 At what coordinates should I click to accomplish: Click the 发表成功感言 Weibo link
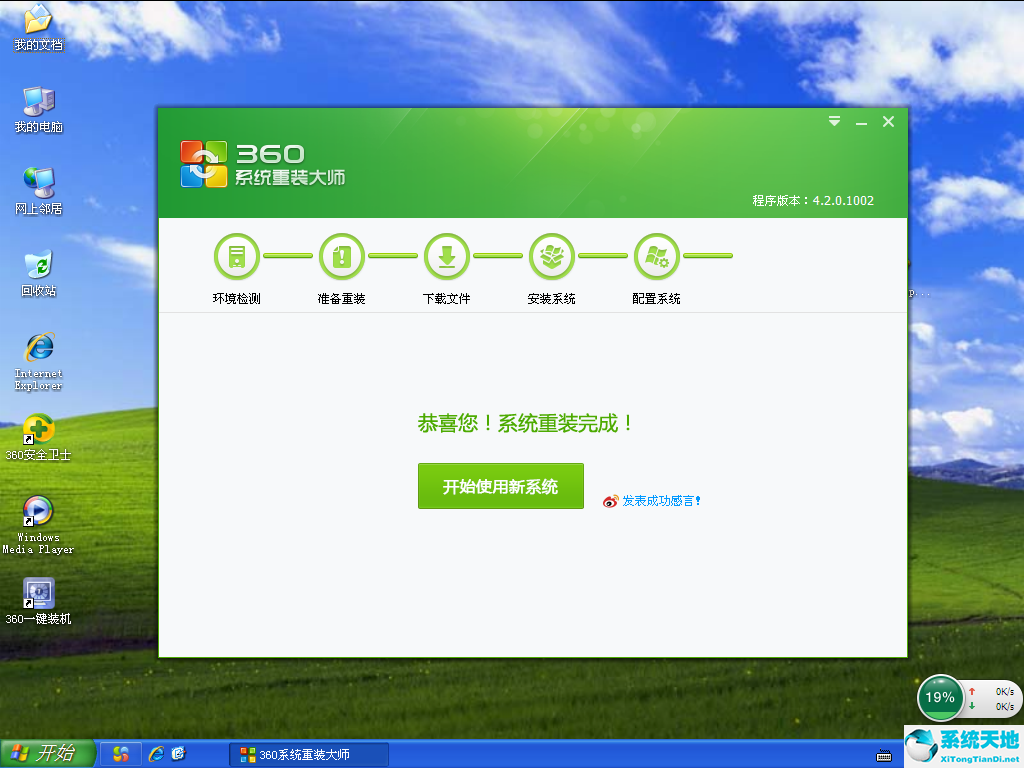(x=660, y=501)
